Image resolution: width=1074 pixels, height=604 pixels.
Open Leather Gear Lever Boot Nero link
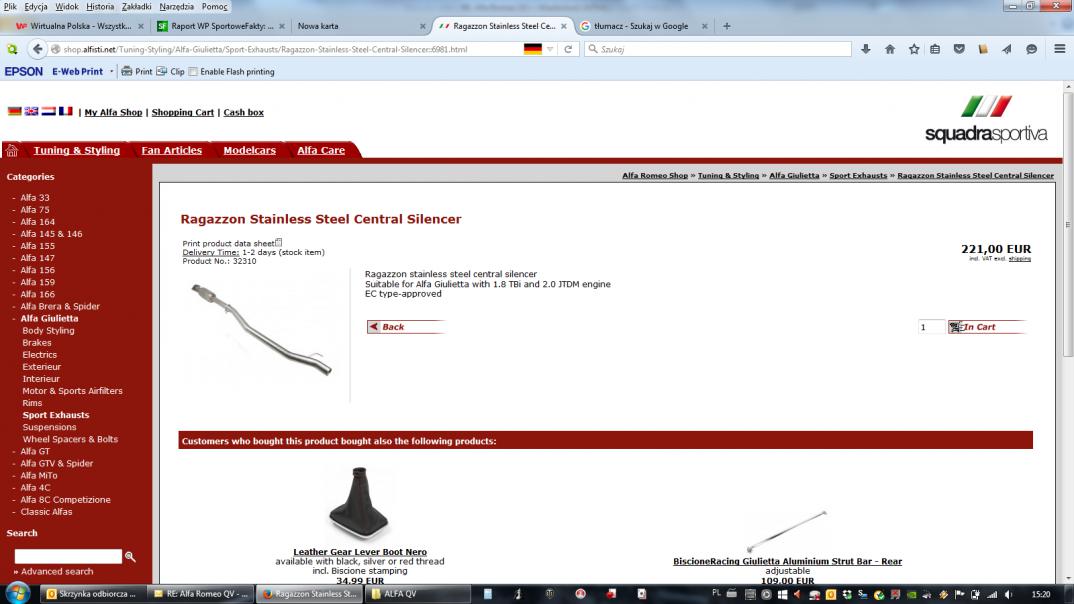click(x=360, y=552)
